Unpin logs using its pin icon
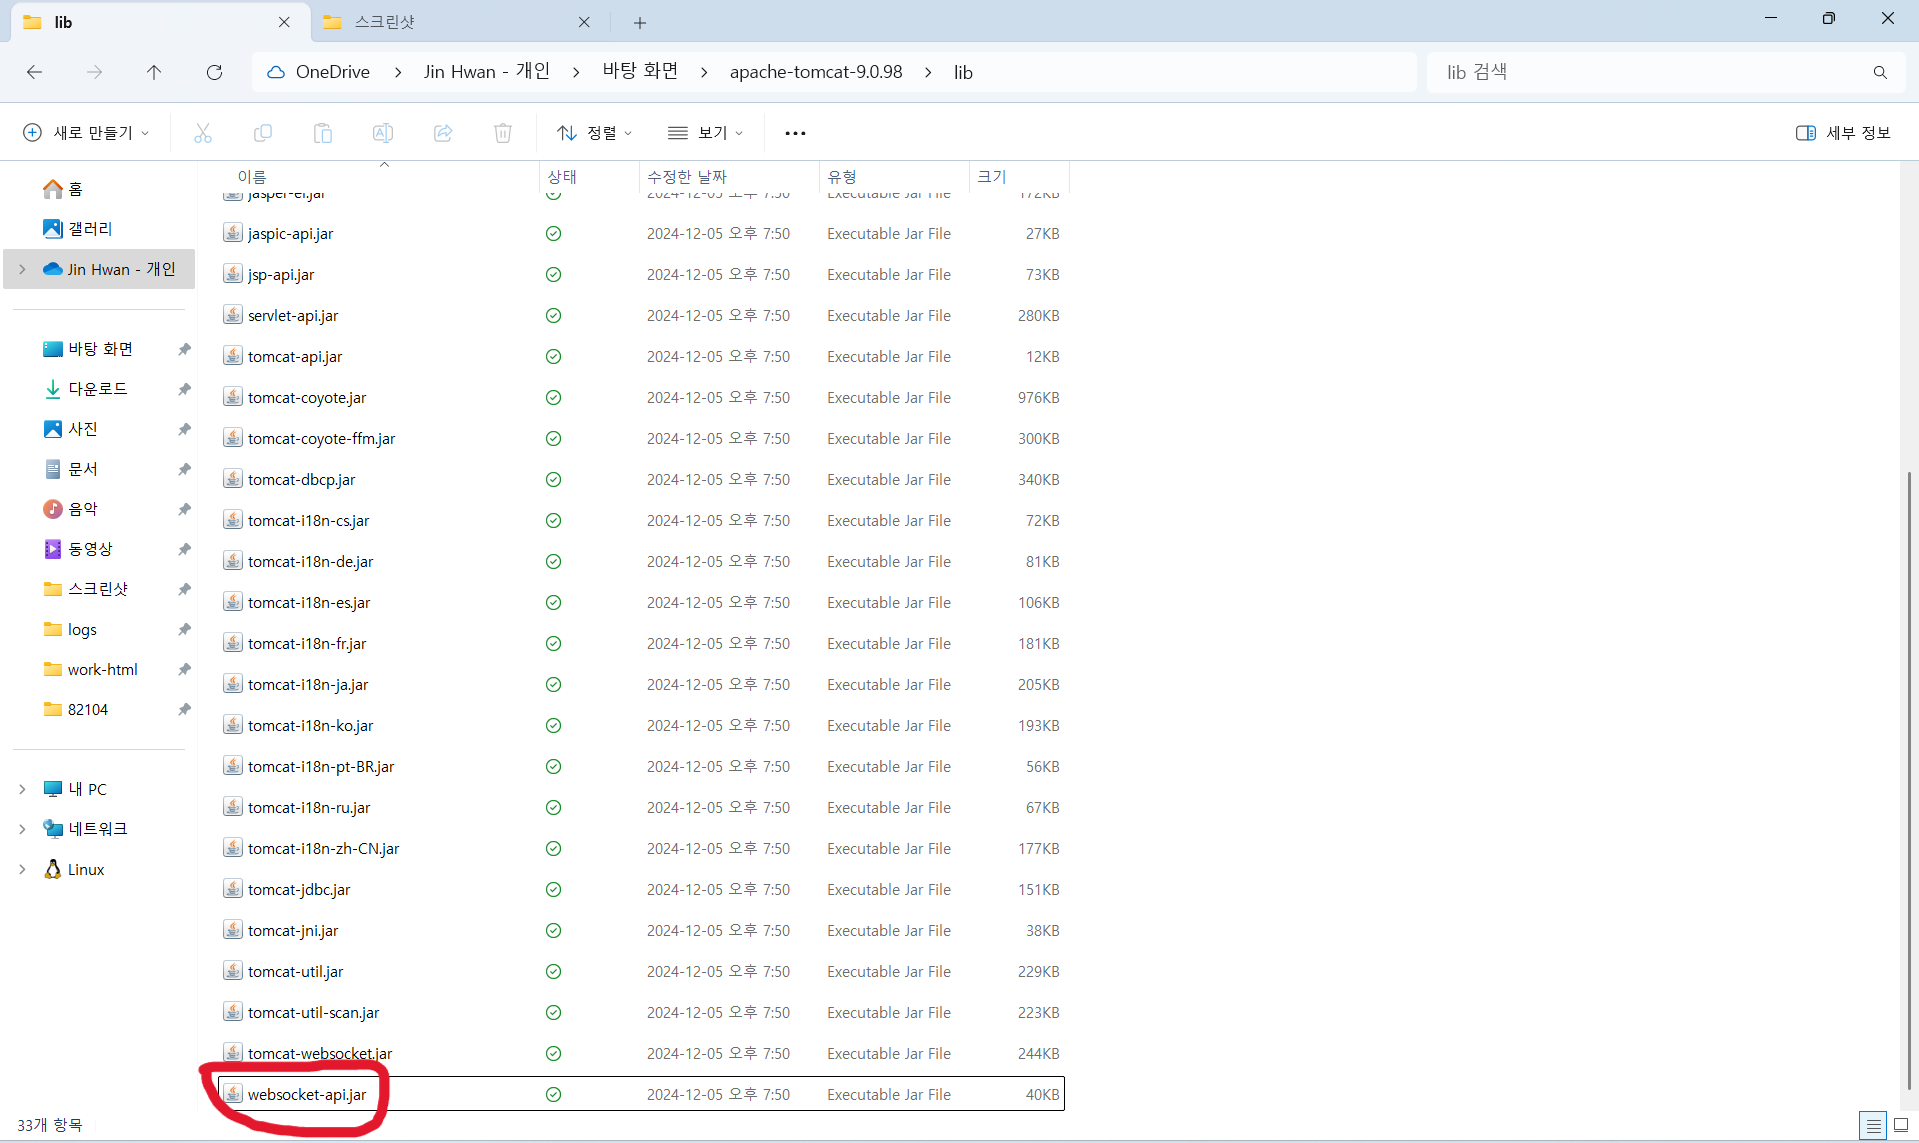 pyautogui.click(x=184, y=629)
